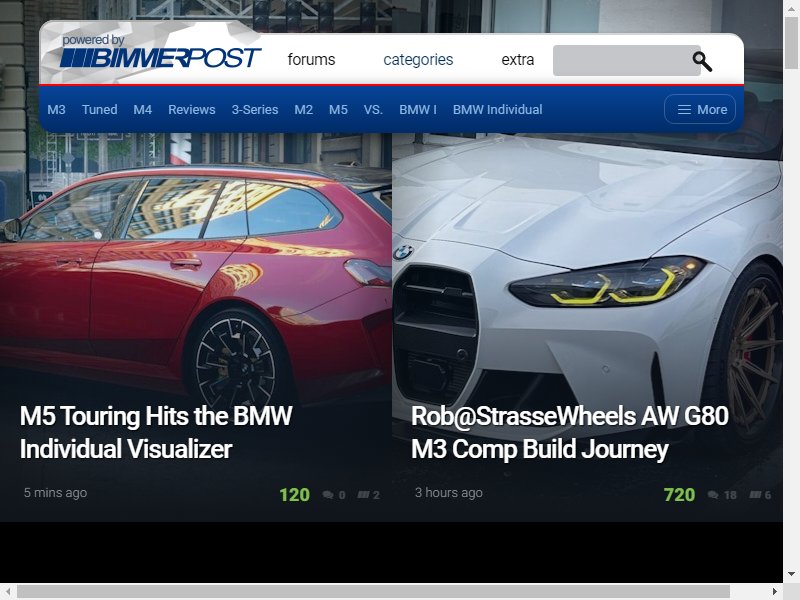Select the Tuned category link
800x600 pixels.
99,110
